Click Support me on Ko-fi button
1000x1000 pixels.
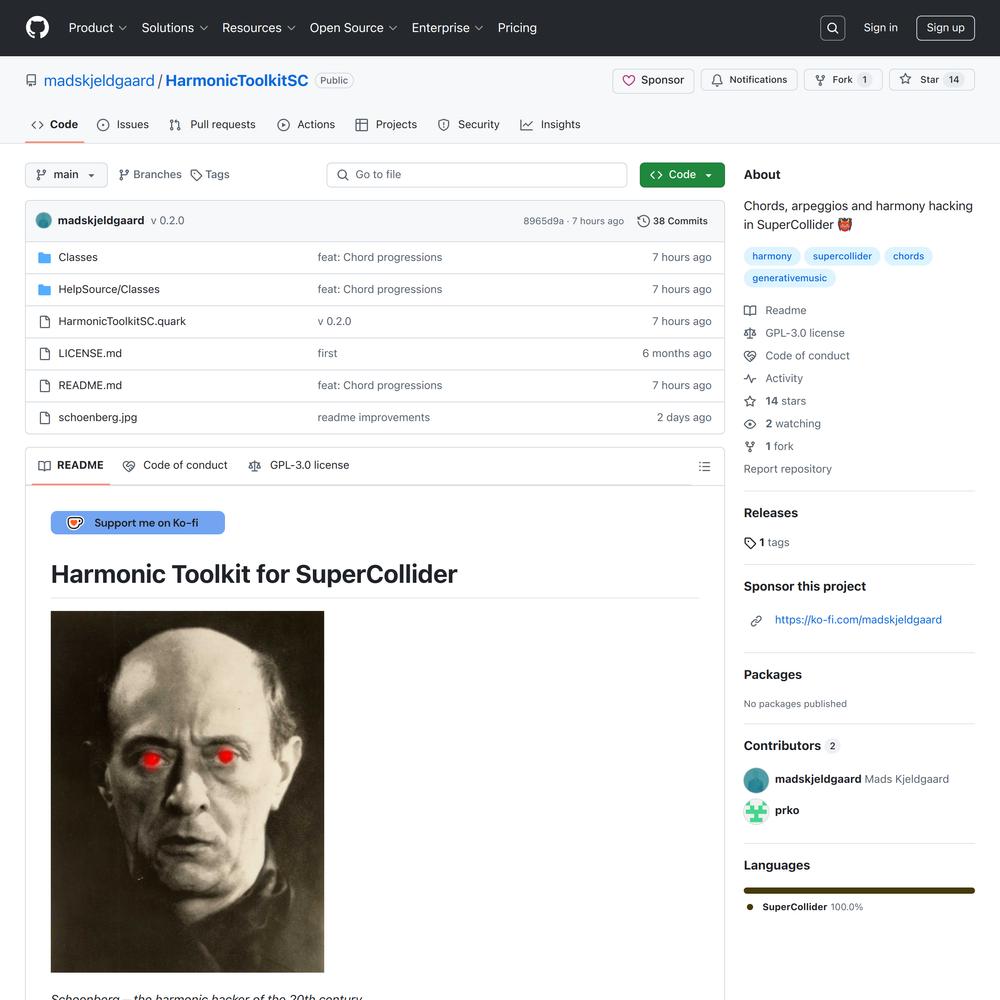tap(138, 522)
